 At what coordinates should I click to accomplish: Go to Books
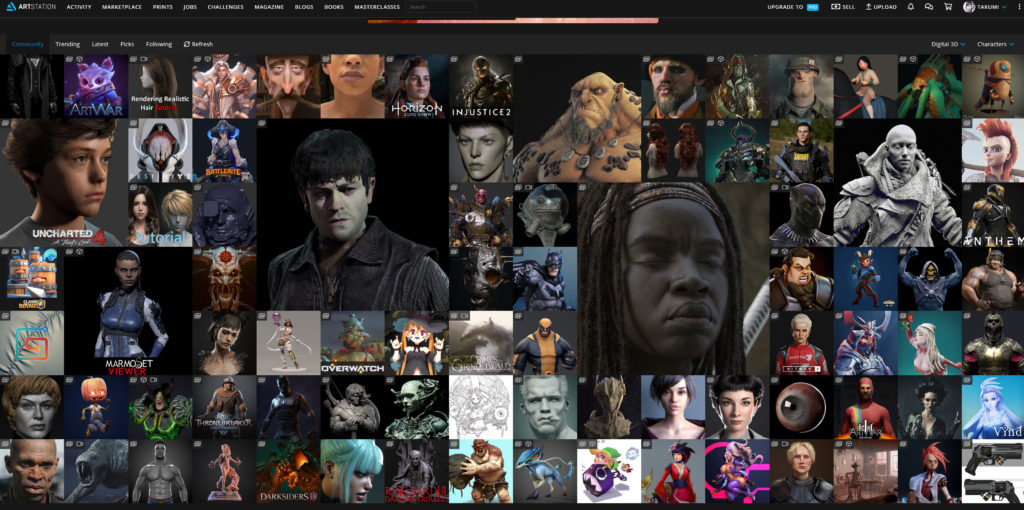334,7
